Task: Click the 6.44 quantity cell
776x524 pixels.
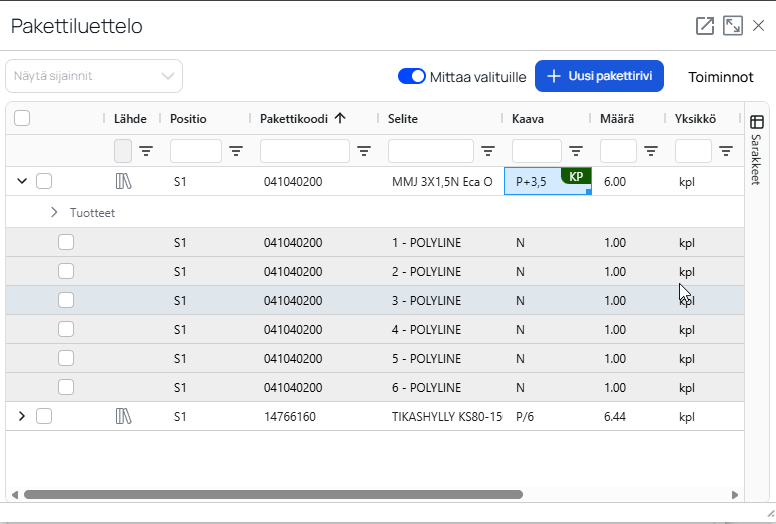Action: click(615, 417)
